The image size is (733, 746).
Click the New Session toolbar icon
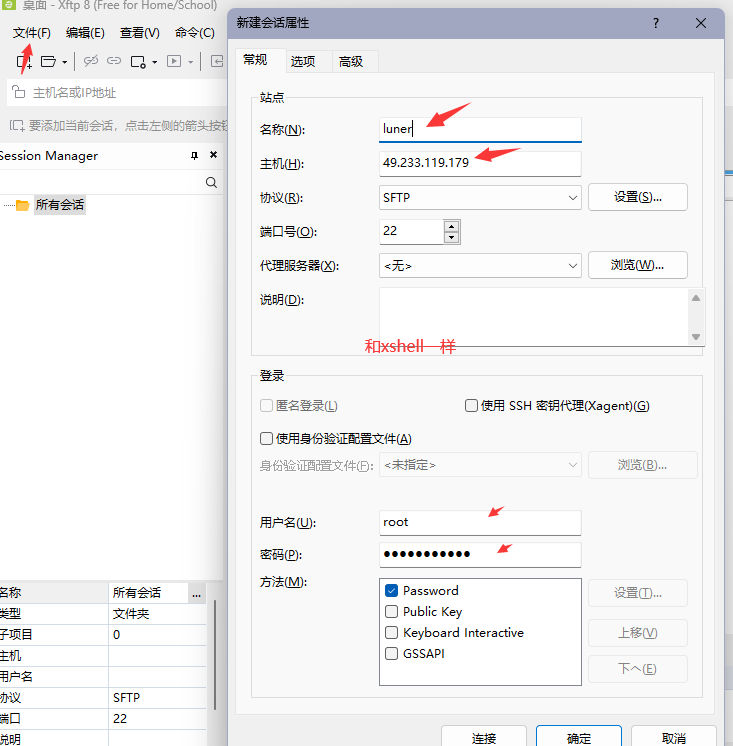[24, 61]
